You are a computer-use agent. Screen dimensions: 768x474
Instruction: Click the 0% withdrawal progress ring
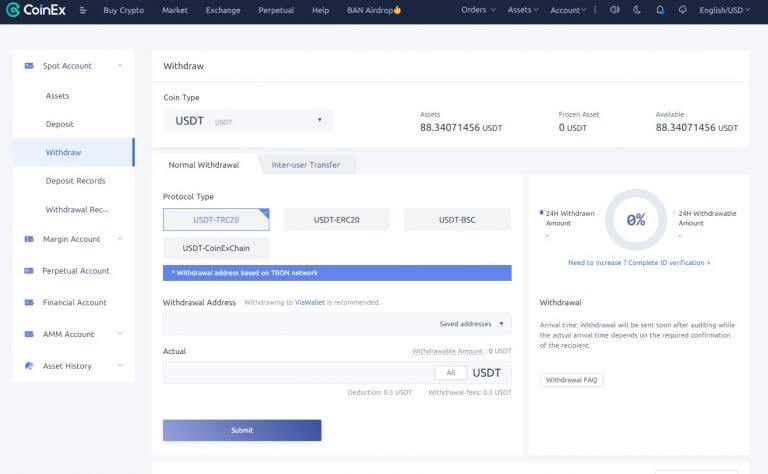[636, 219]
